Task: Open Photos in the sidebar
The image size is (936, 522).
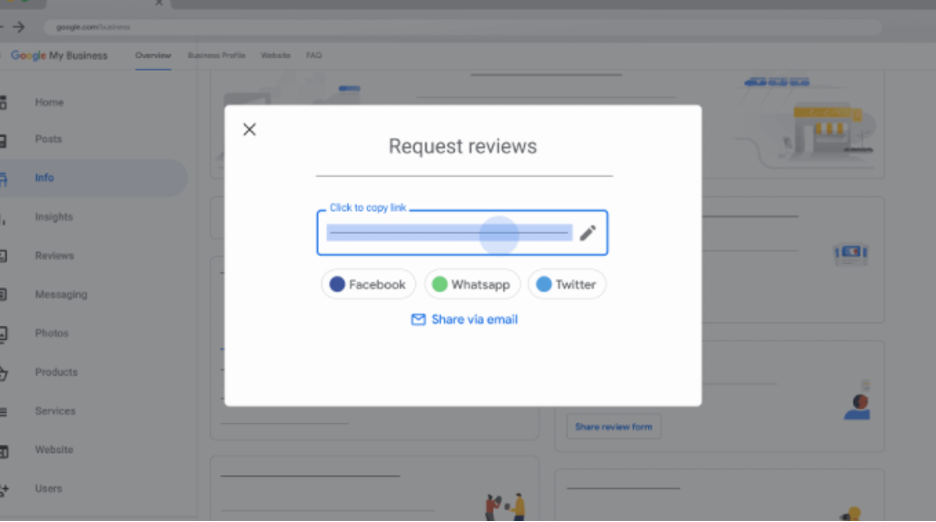Action: pos(52,333)
